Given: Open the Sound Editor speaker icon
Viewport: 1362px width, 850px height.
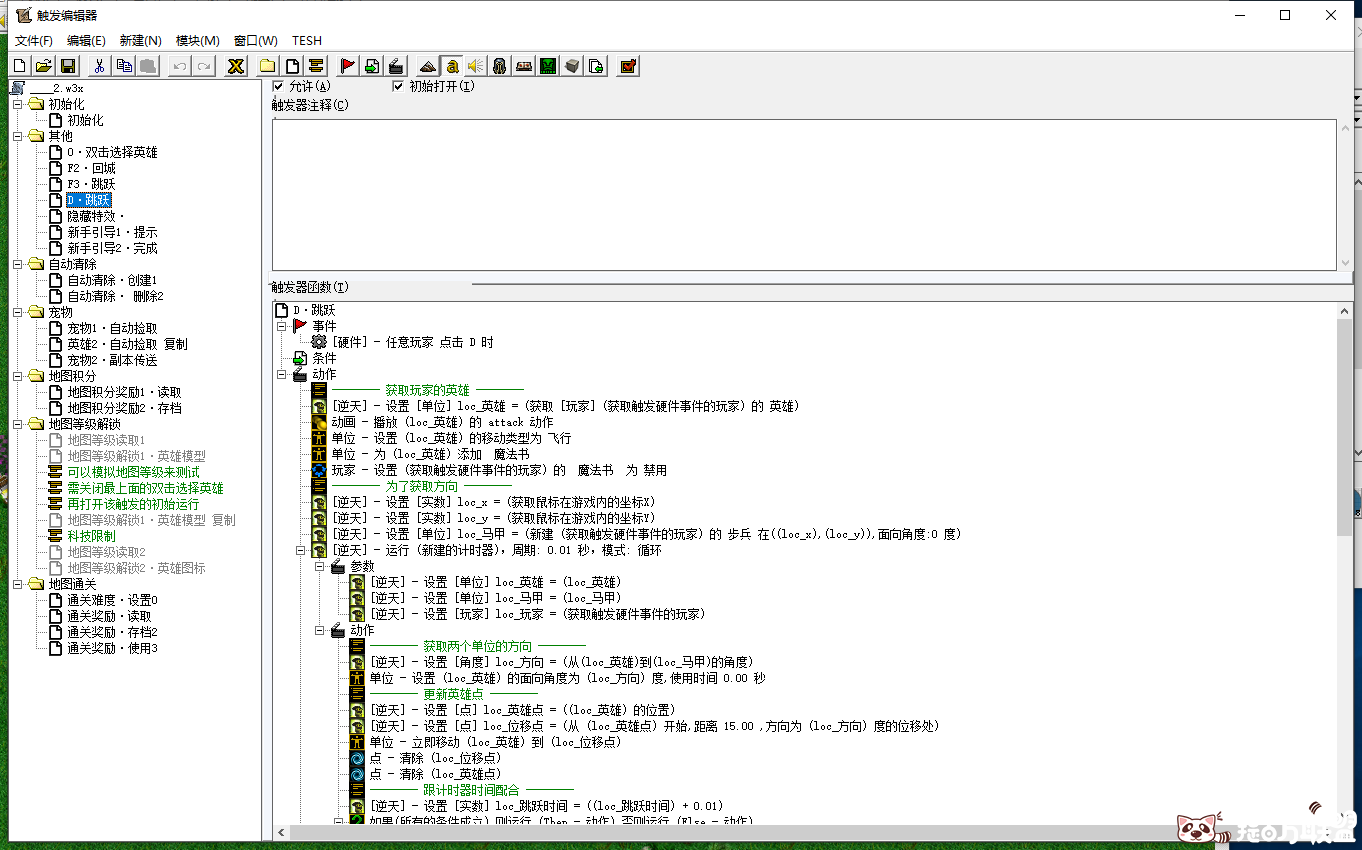Looking at the screenshot, I should [x=476, y=66].
